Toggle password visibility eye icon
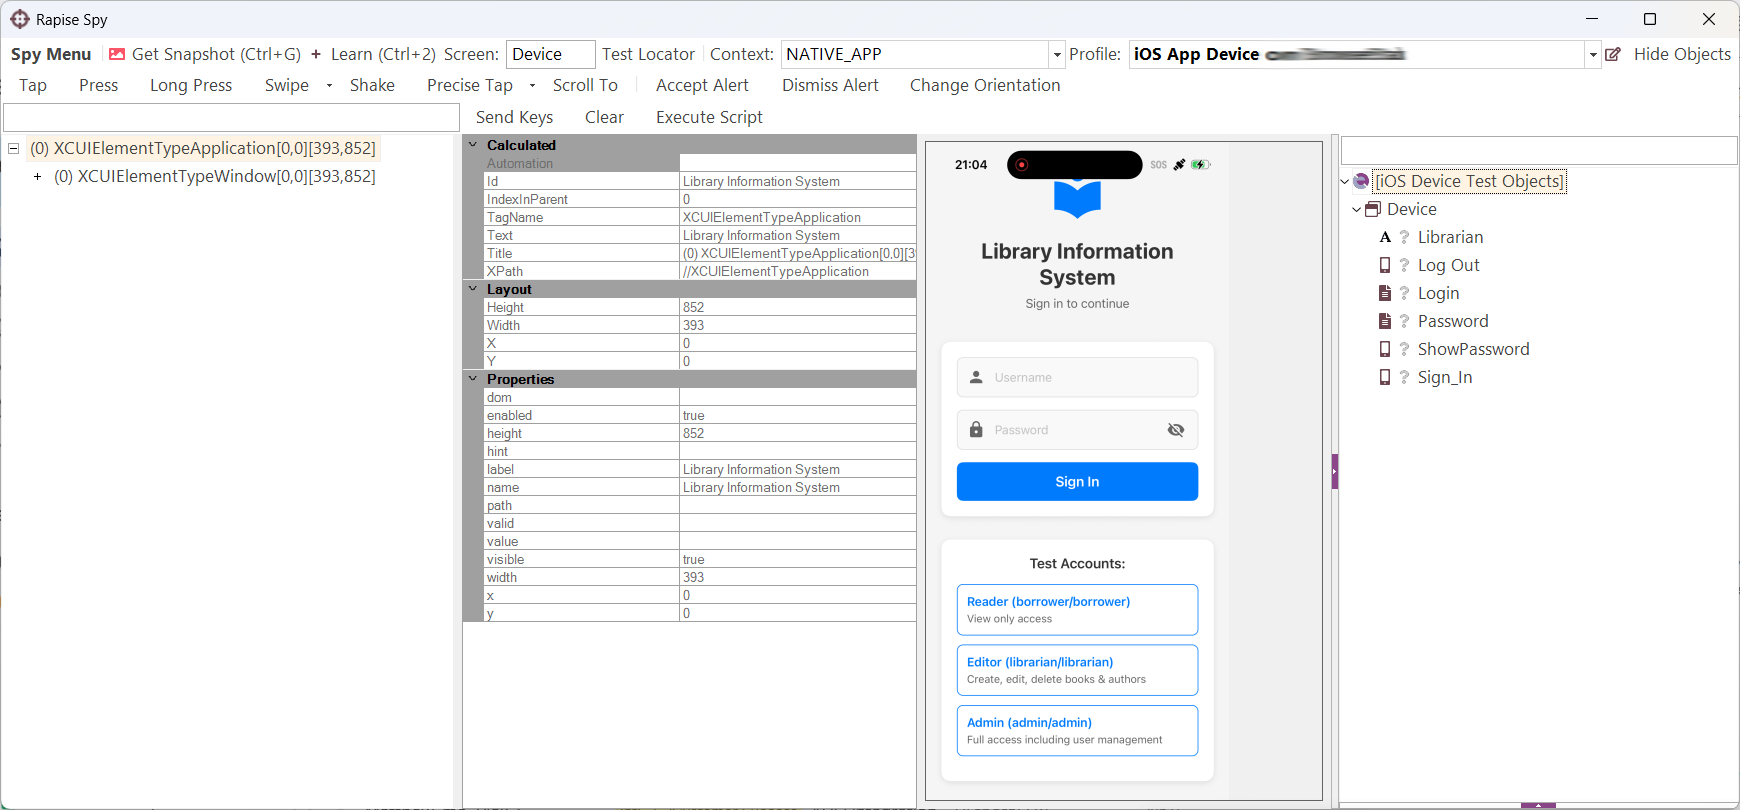Image resolution: width=1740 pixels, height=810 pixels. [1176, 430]
